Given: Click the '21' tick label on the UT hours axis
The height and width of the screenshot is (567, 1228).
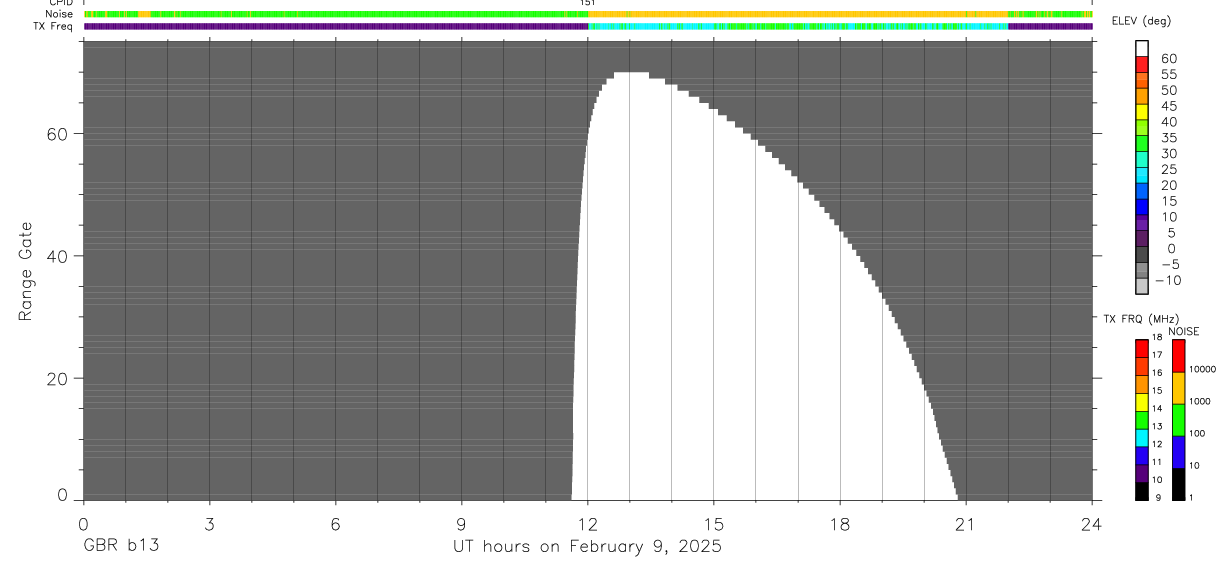Looking at the screenshot, I should (x=966, y=524).
